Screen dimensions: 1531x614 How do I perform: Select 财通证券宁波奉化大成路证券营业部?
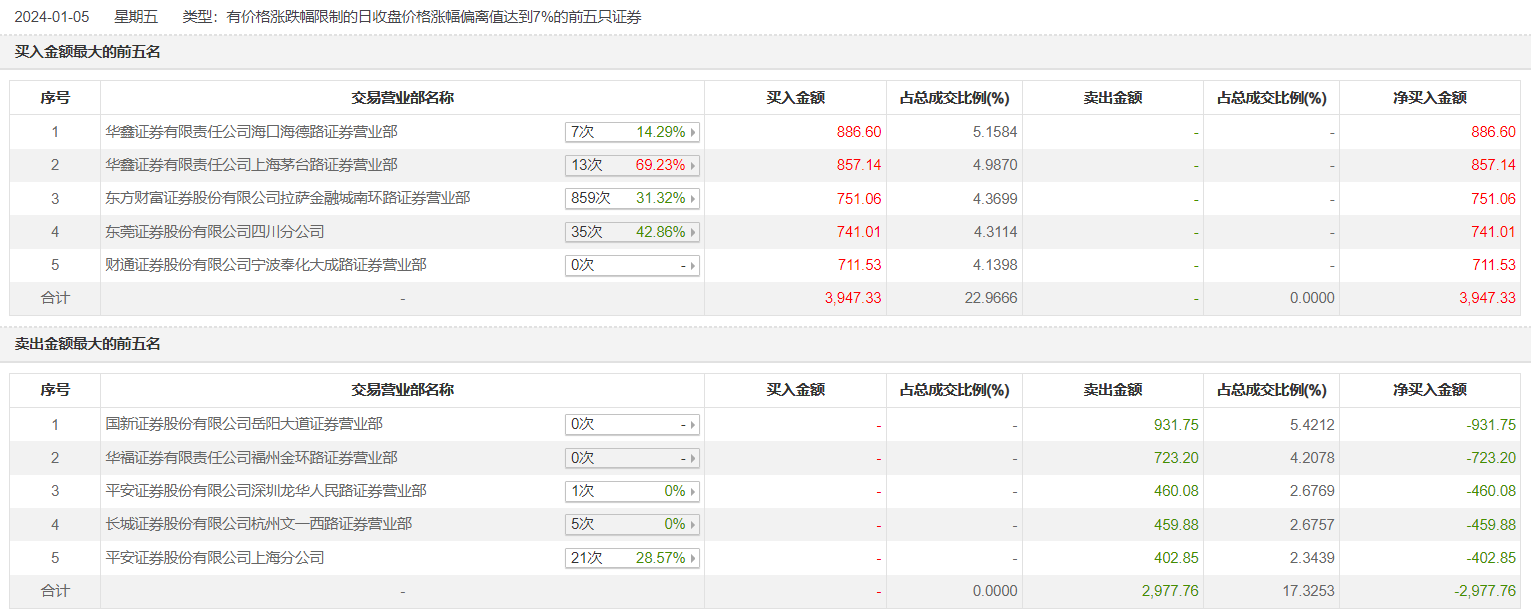click(x=266, y=265)
